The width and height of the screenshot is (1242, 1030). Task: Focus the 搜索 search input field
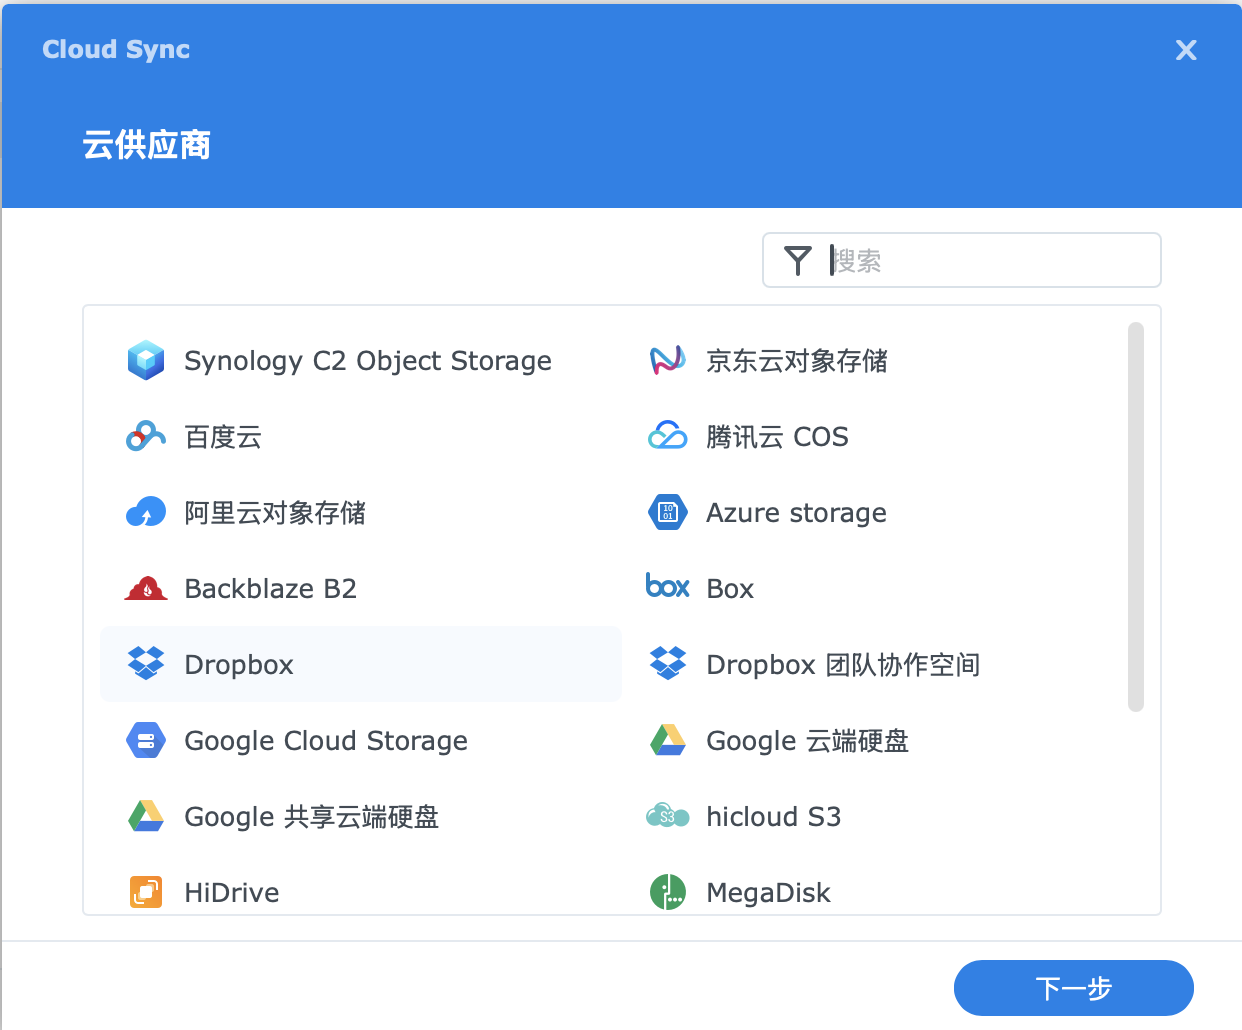point(962,260)
